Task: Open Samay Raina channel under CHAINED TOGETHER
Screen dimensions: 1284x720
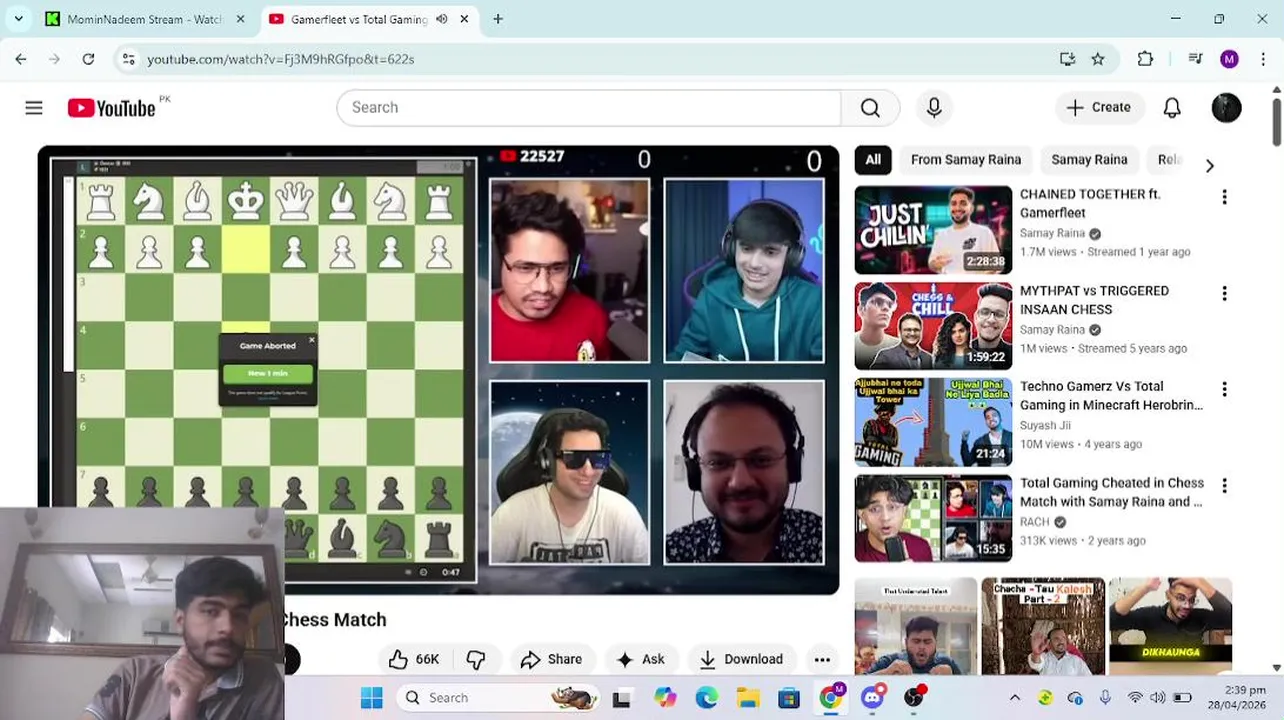Action: (1052, 233)
